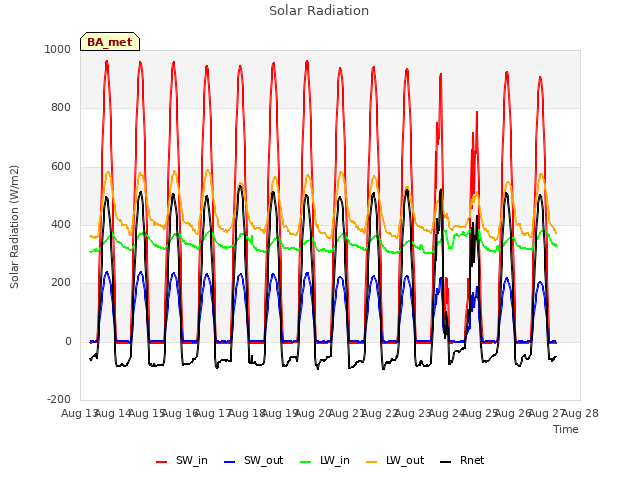Click the orange LW_out legend color marker

point(372,462)
